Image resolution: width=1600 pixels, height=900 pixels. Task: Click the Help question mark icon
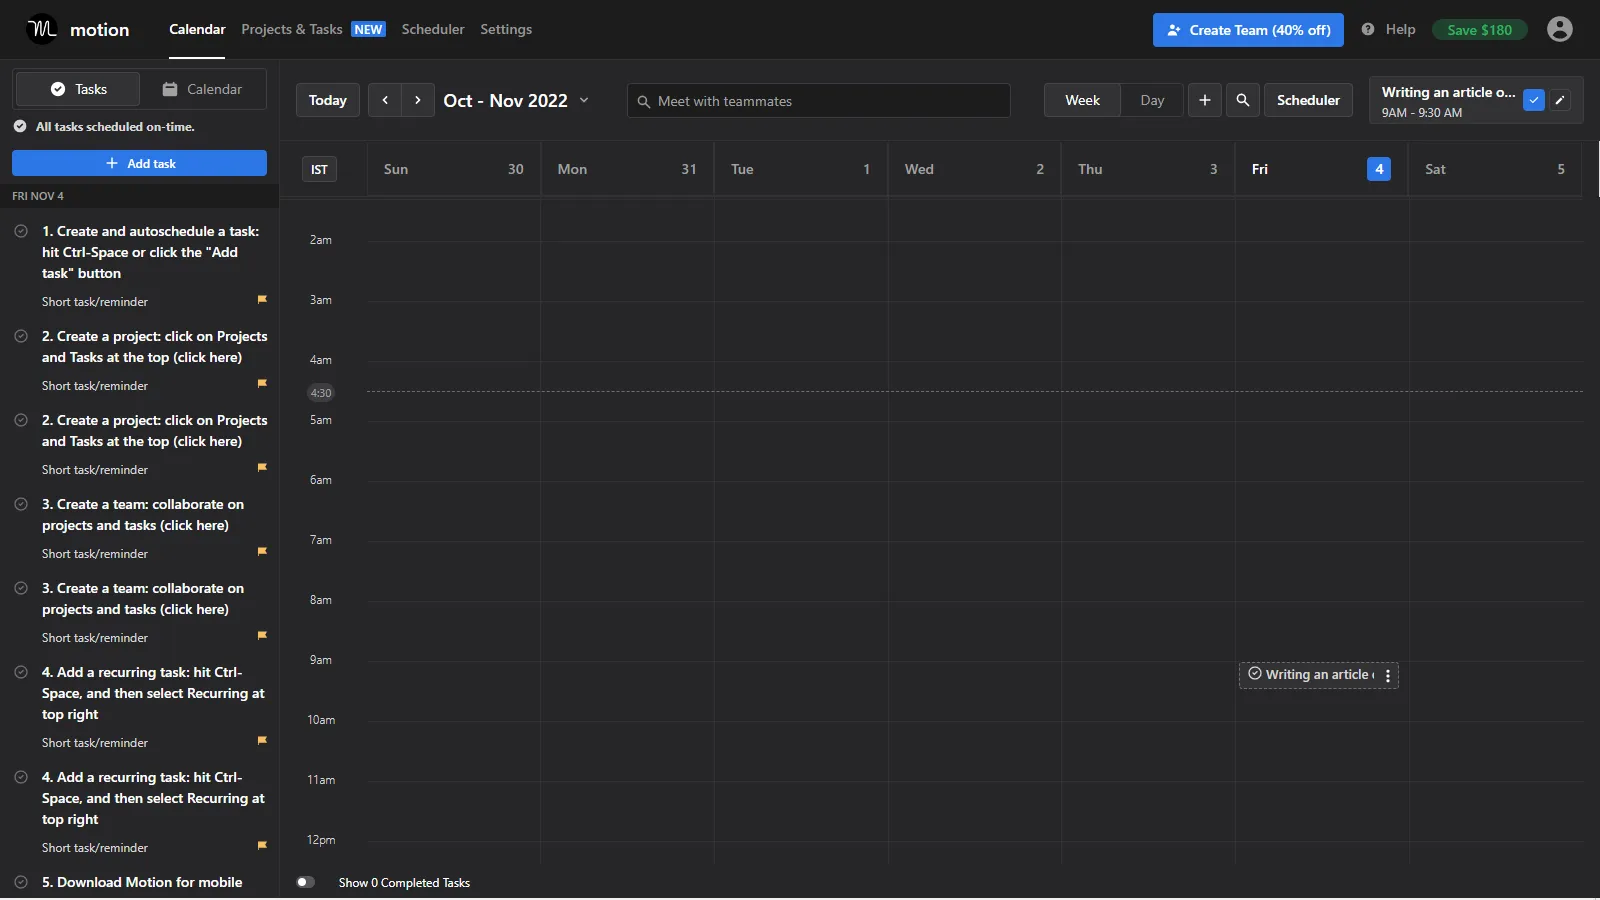(x=1367, y=29)
